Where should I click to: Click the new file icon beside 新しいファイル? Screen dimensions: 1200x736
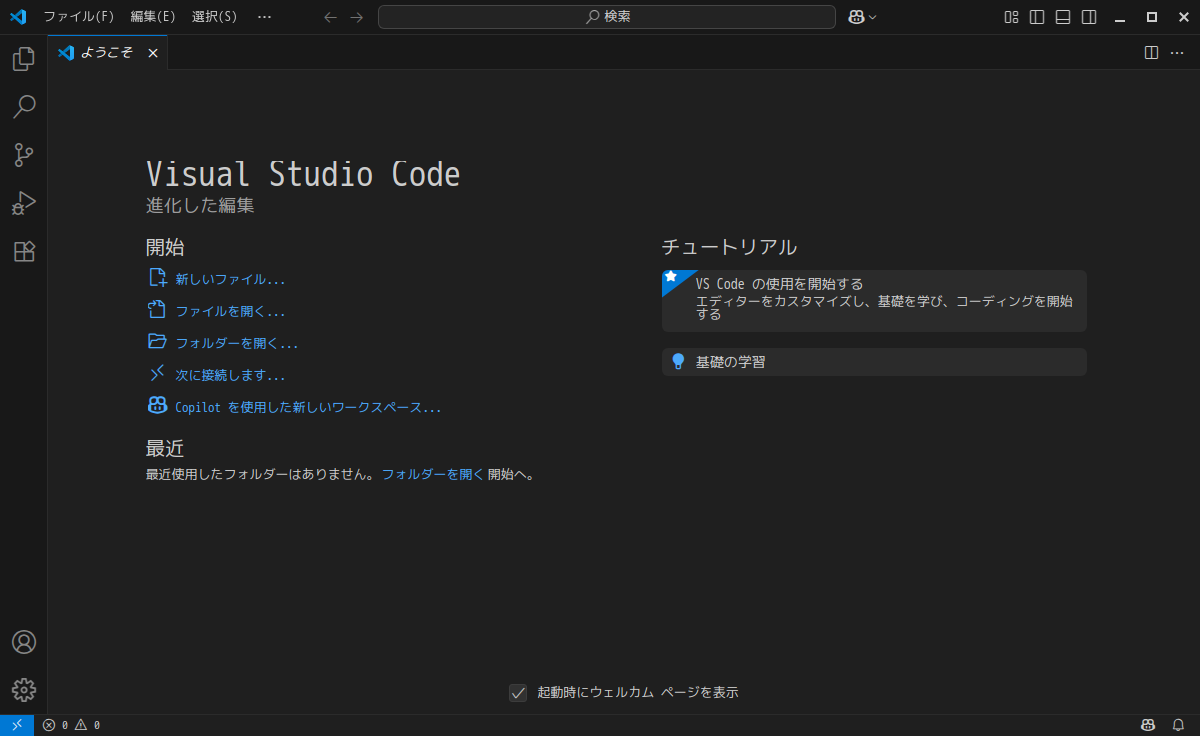pyautogui.click(x=157, y=278)
